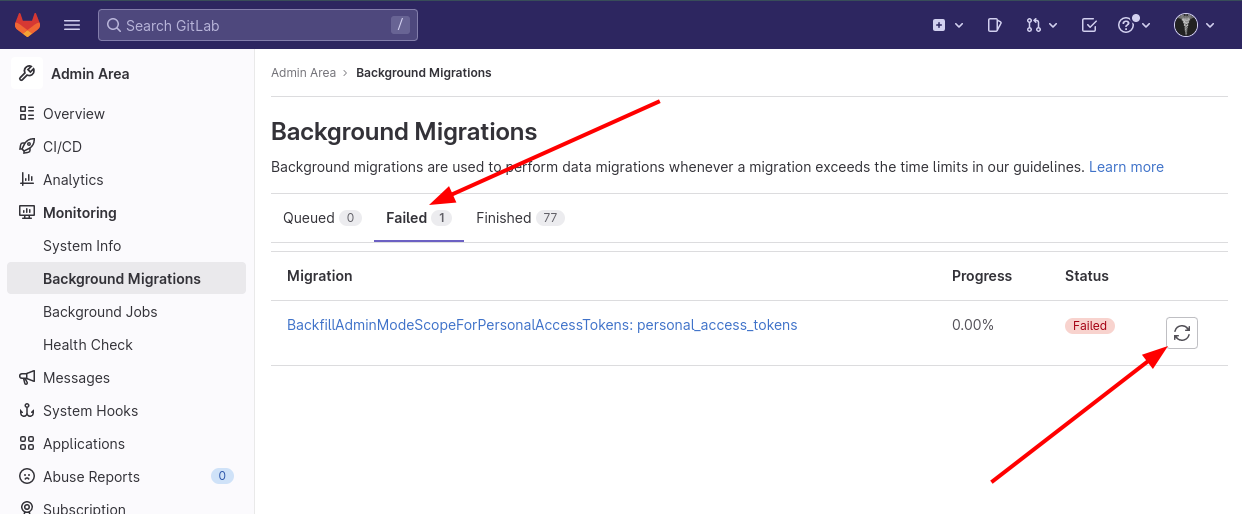Switch to the Failed tab
The height and width of the screenshot is (514, 1242).
419,218
